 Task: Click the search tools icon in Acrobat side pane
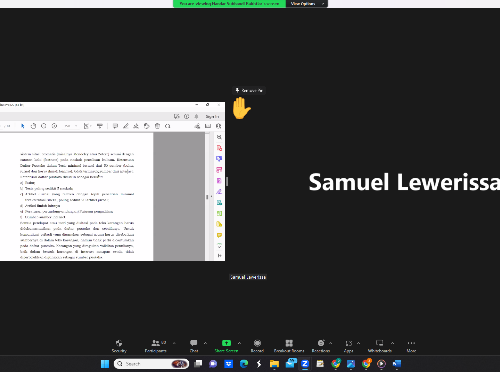219,137
